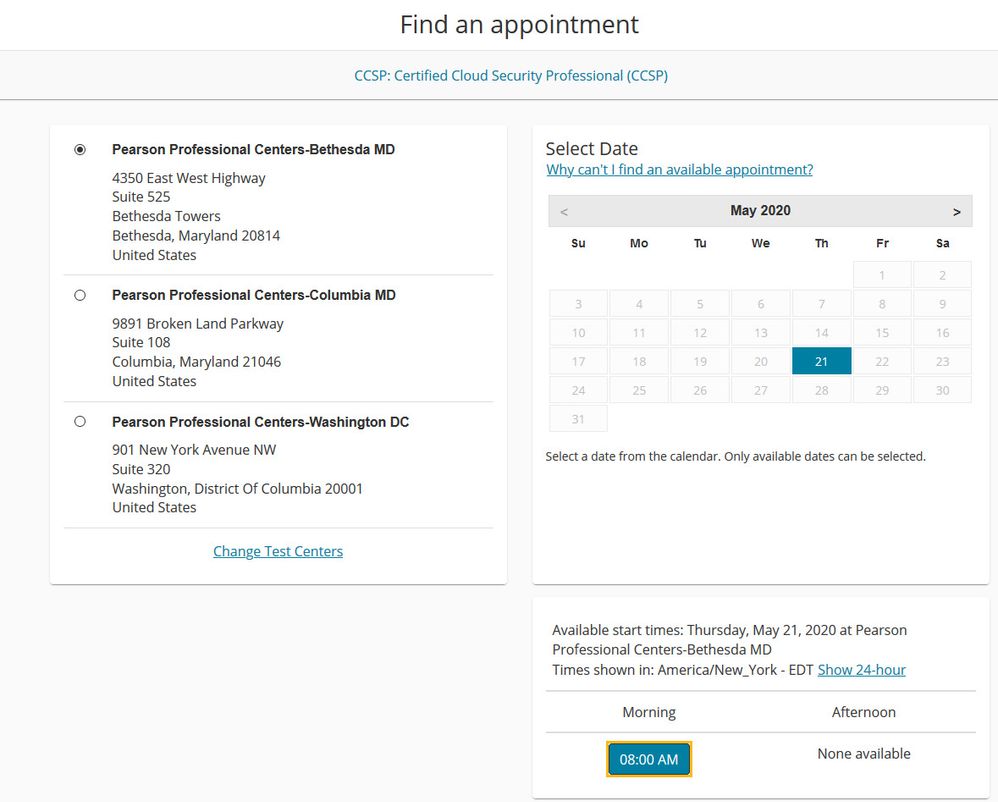
Task: Select Pearson Bethesda MD radio button
Action: tap(80, 150)
